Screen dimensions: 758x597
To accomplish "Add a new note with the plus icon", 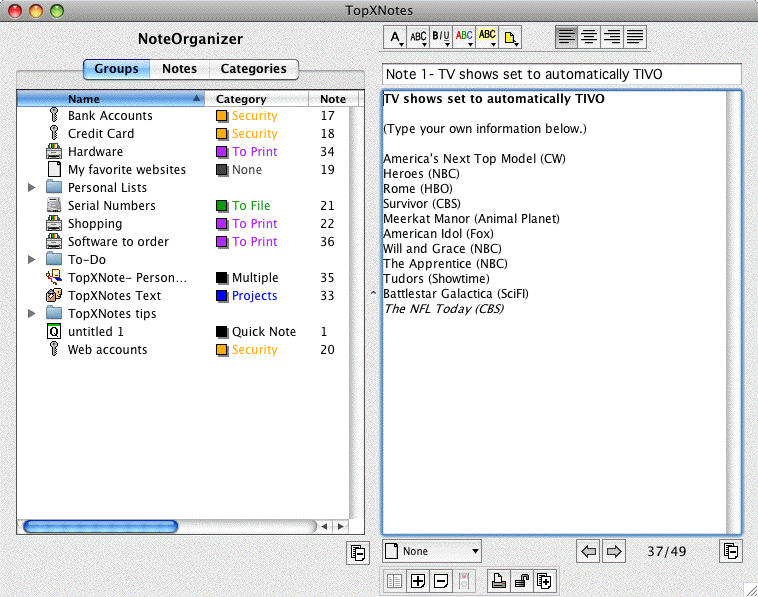I will [x=418, y=581].
